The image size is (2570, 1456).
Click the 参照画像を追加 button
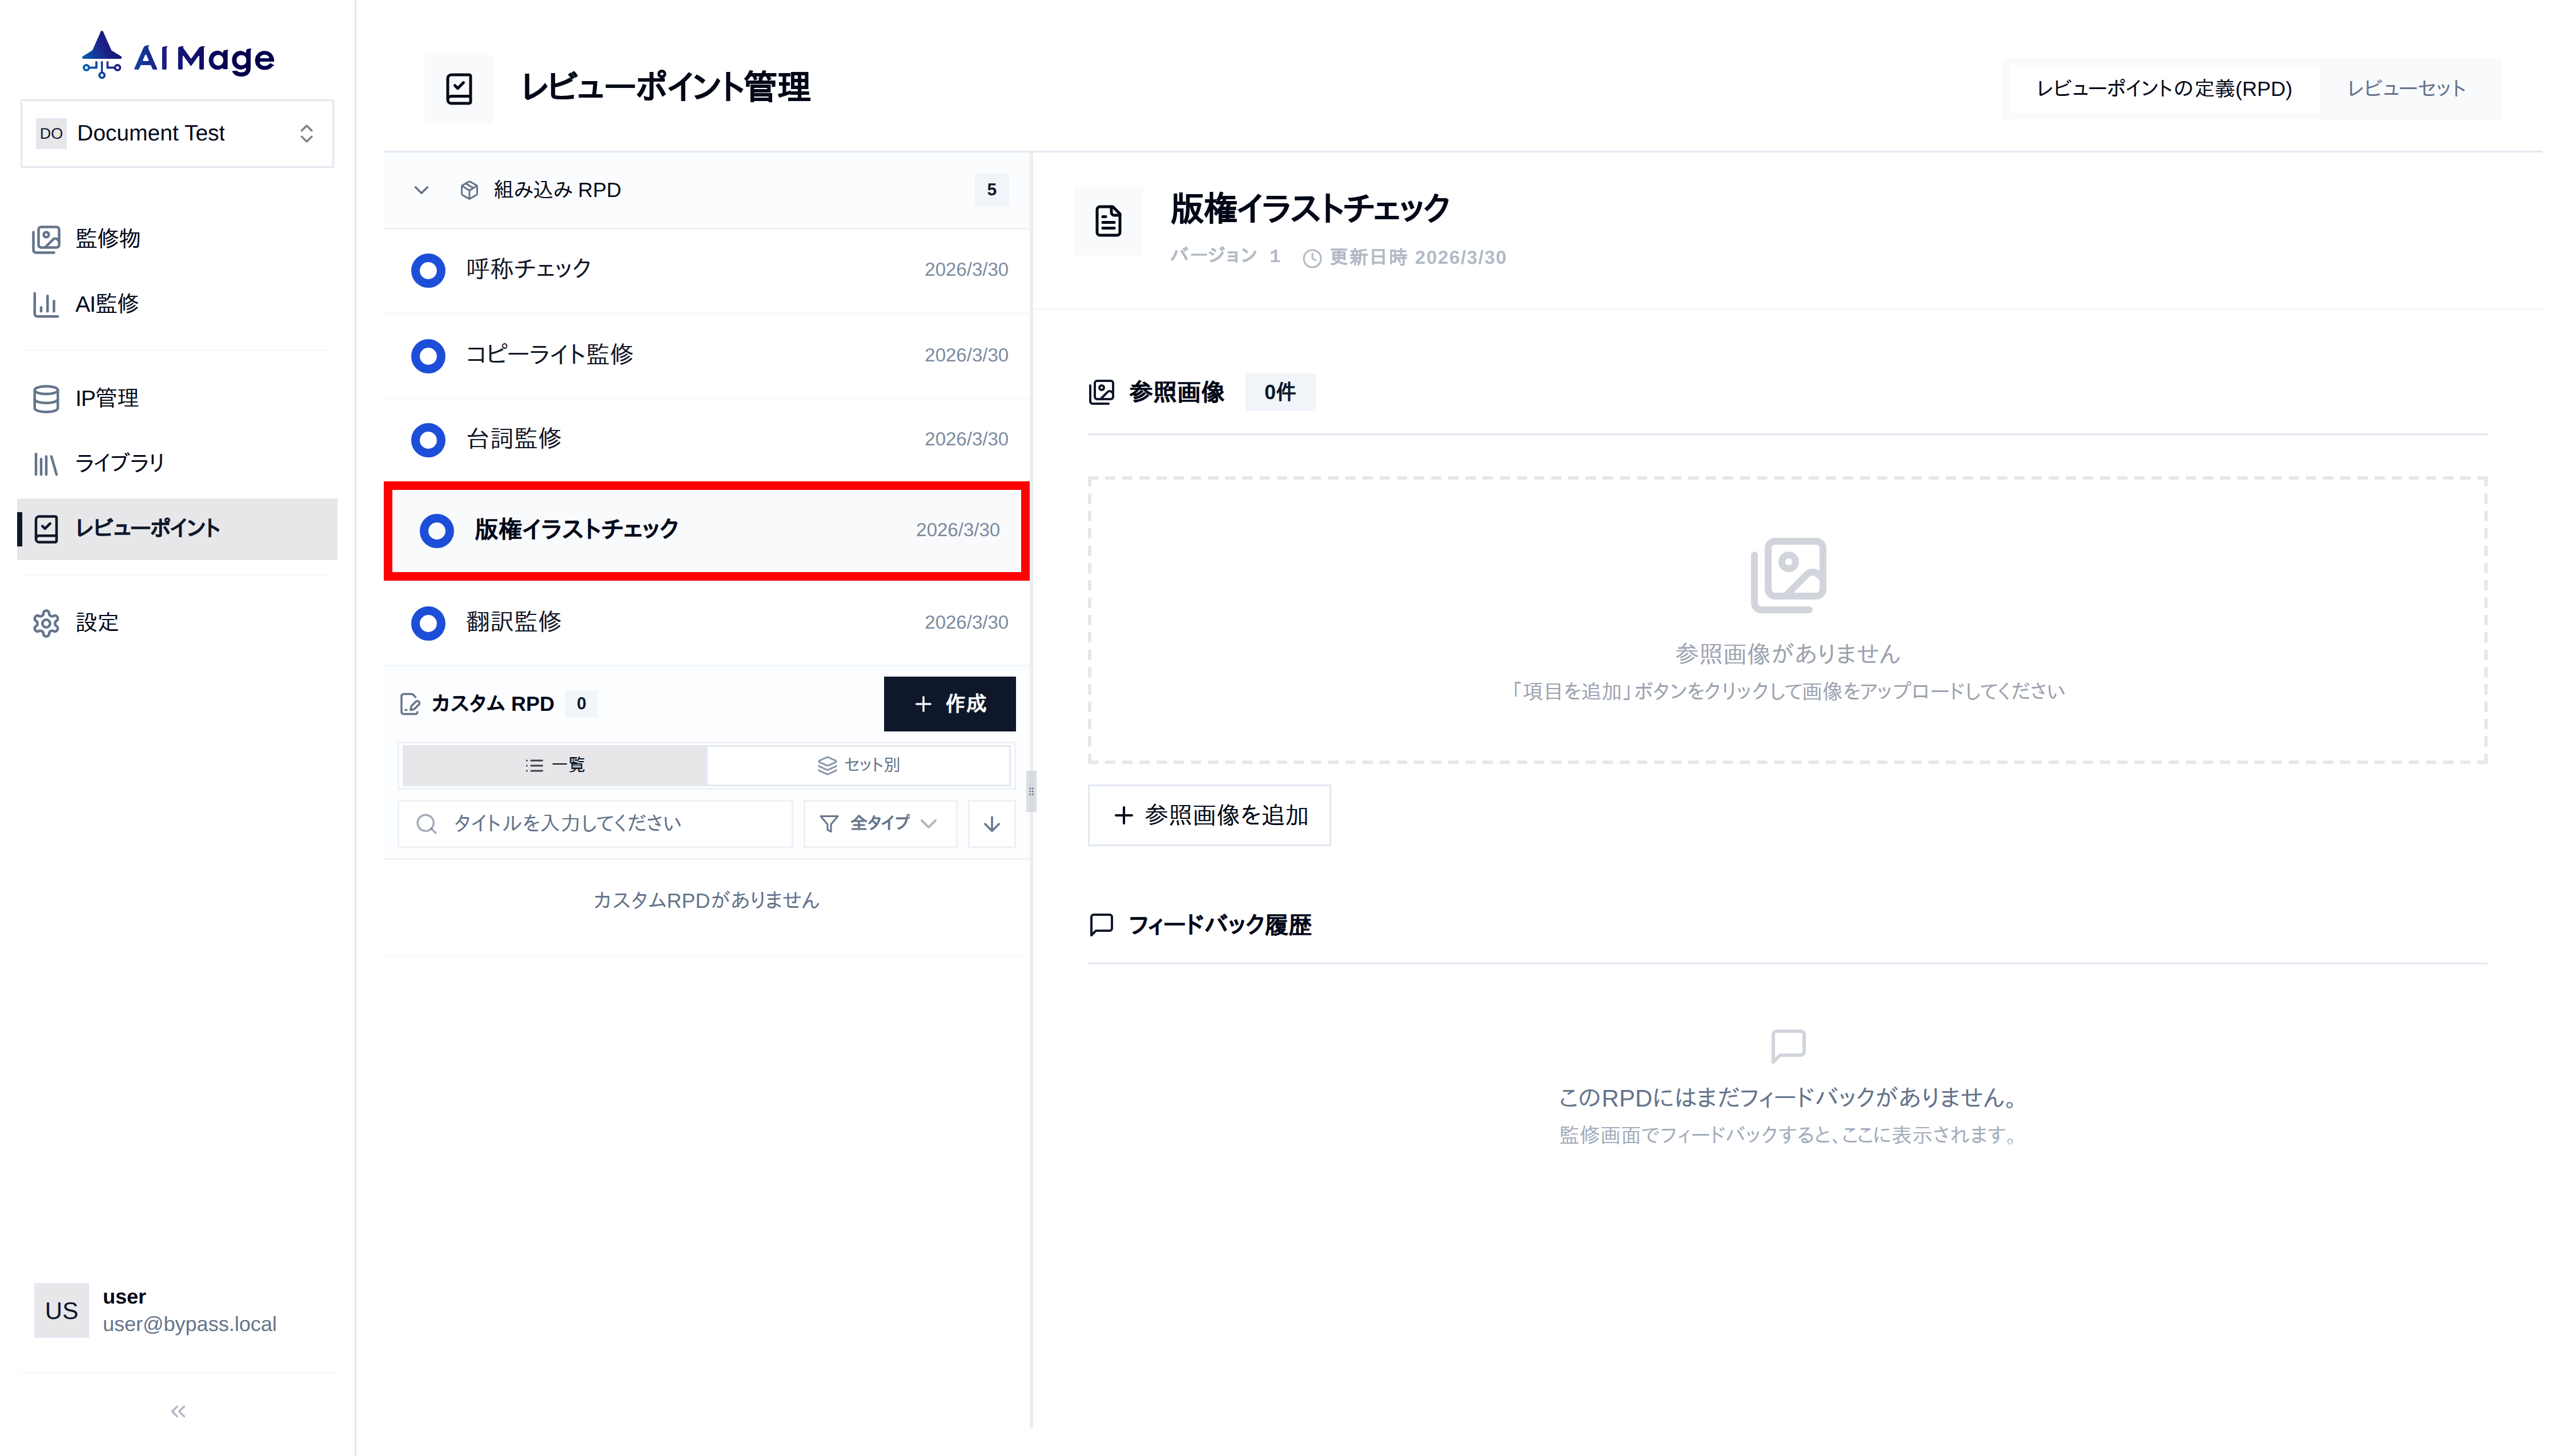coord(1209,815)
